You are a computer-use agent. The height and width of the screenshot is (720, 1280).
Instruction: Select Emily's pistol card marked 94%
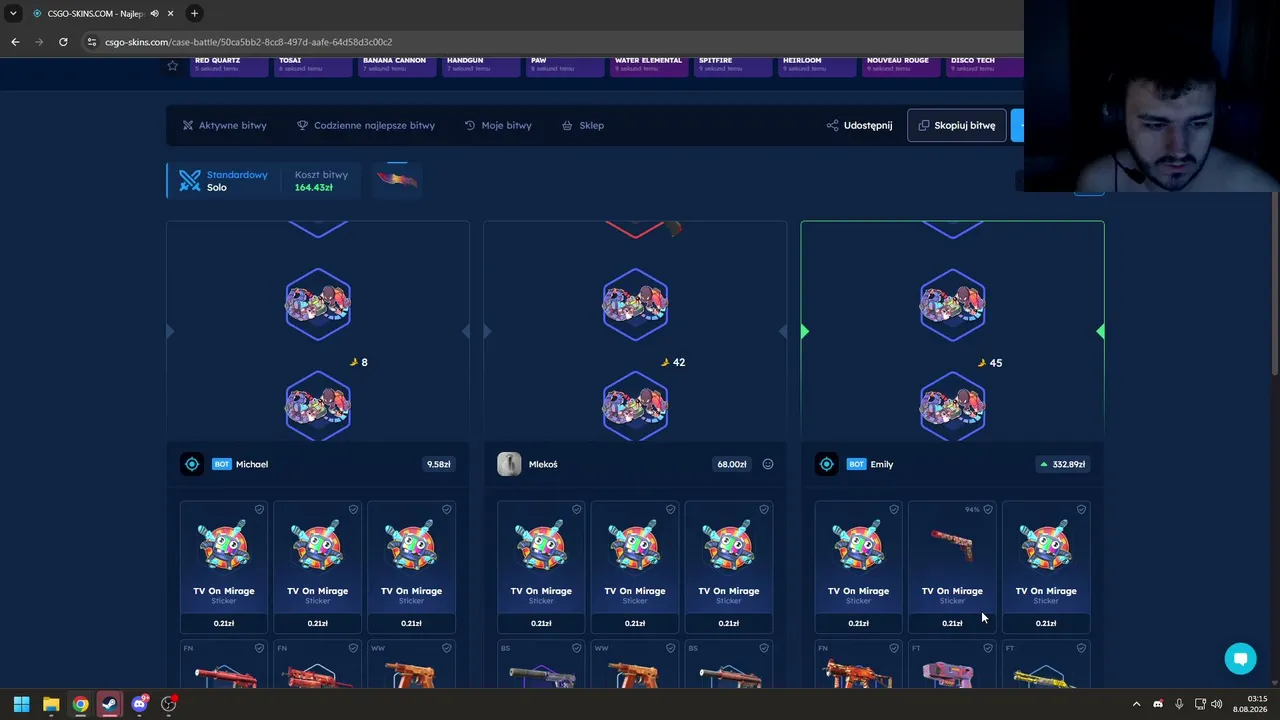point(952,567)
